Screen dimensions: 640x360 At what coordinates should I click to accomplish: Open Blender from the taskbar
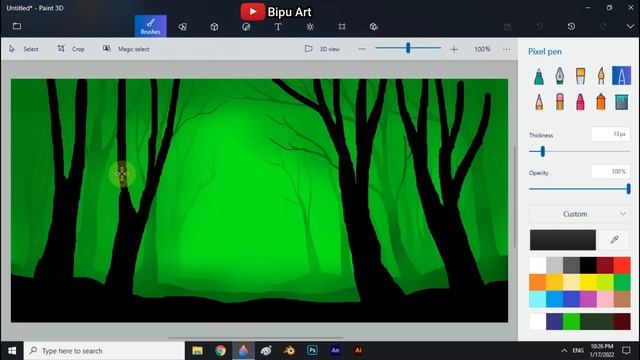point(289,351)
